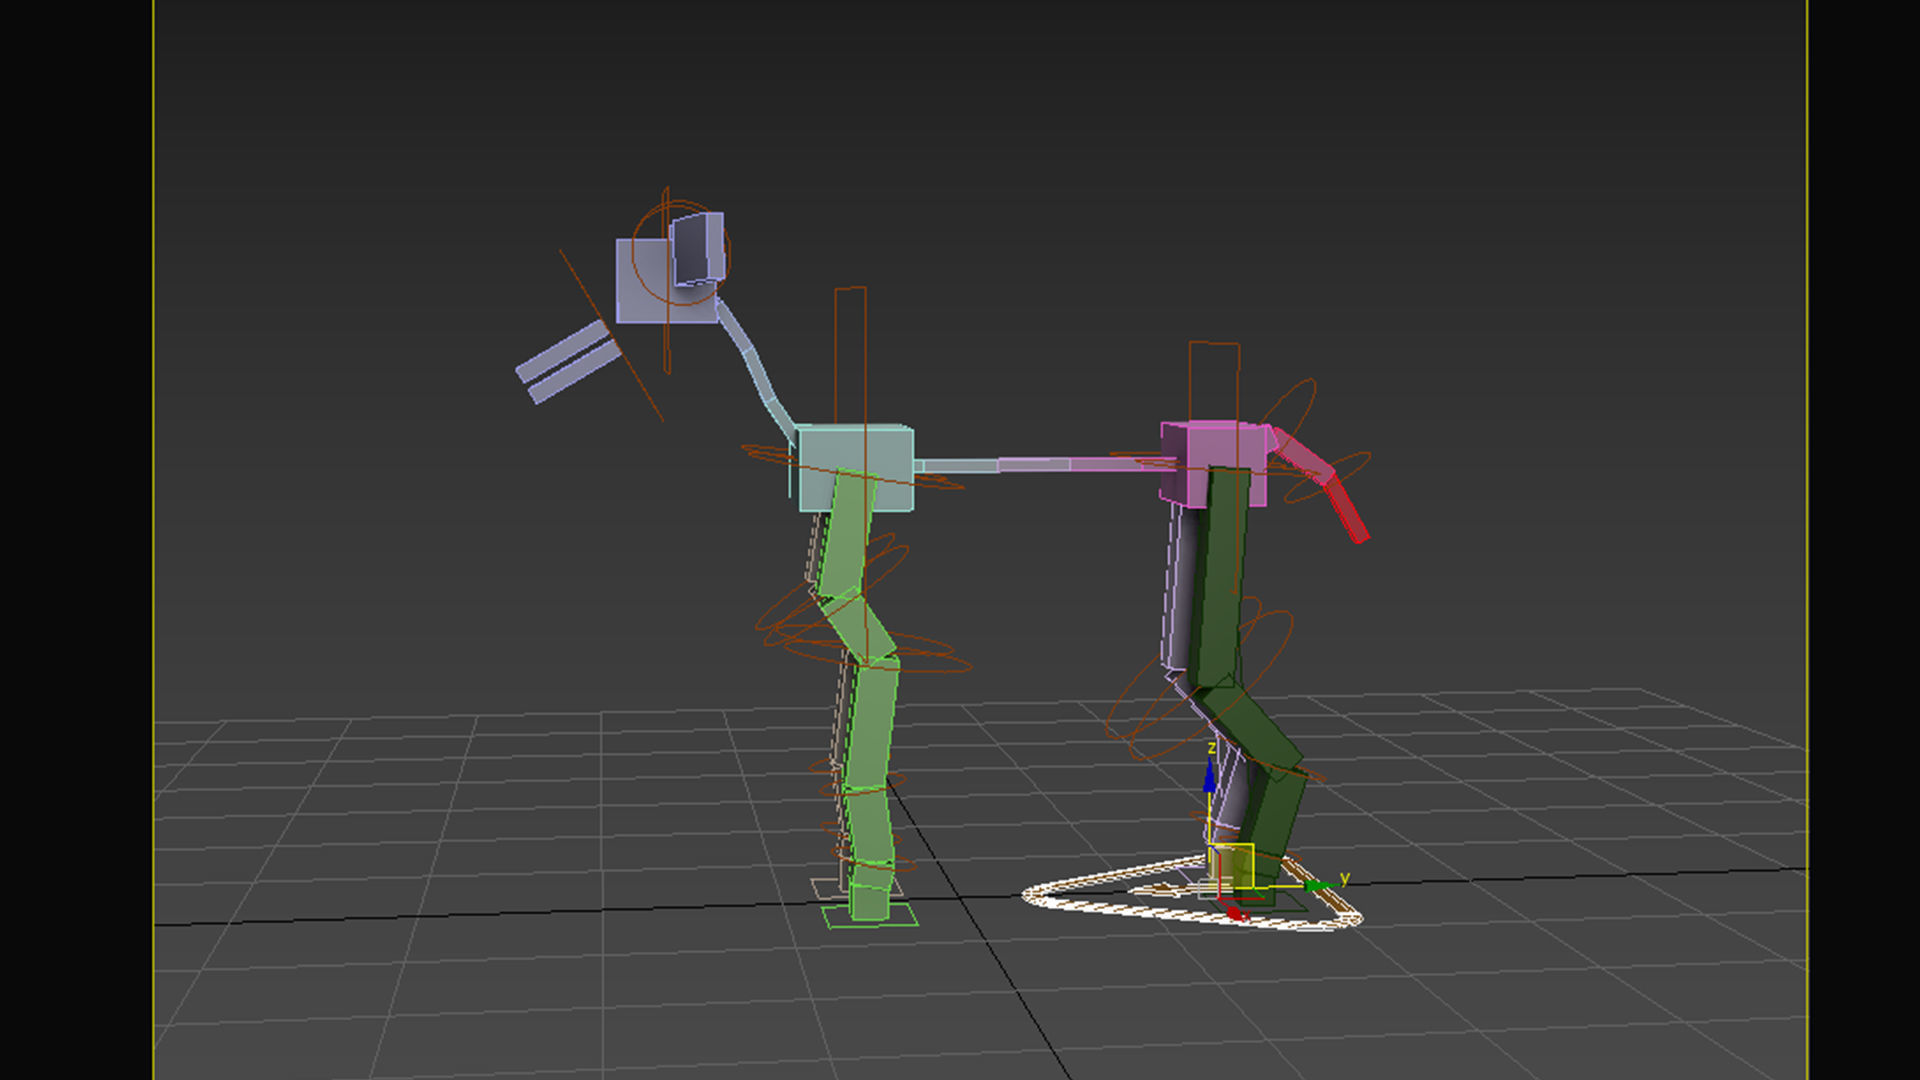Click the green Y axis arrow of move gizmo
The width and height of the screenshot is (1920, 1080).
tap(1320, 886)
